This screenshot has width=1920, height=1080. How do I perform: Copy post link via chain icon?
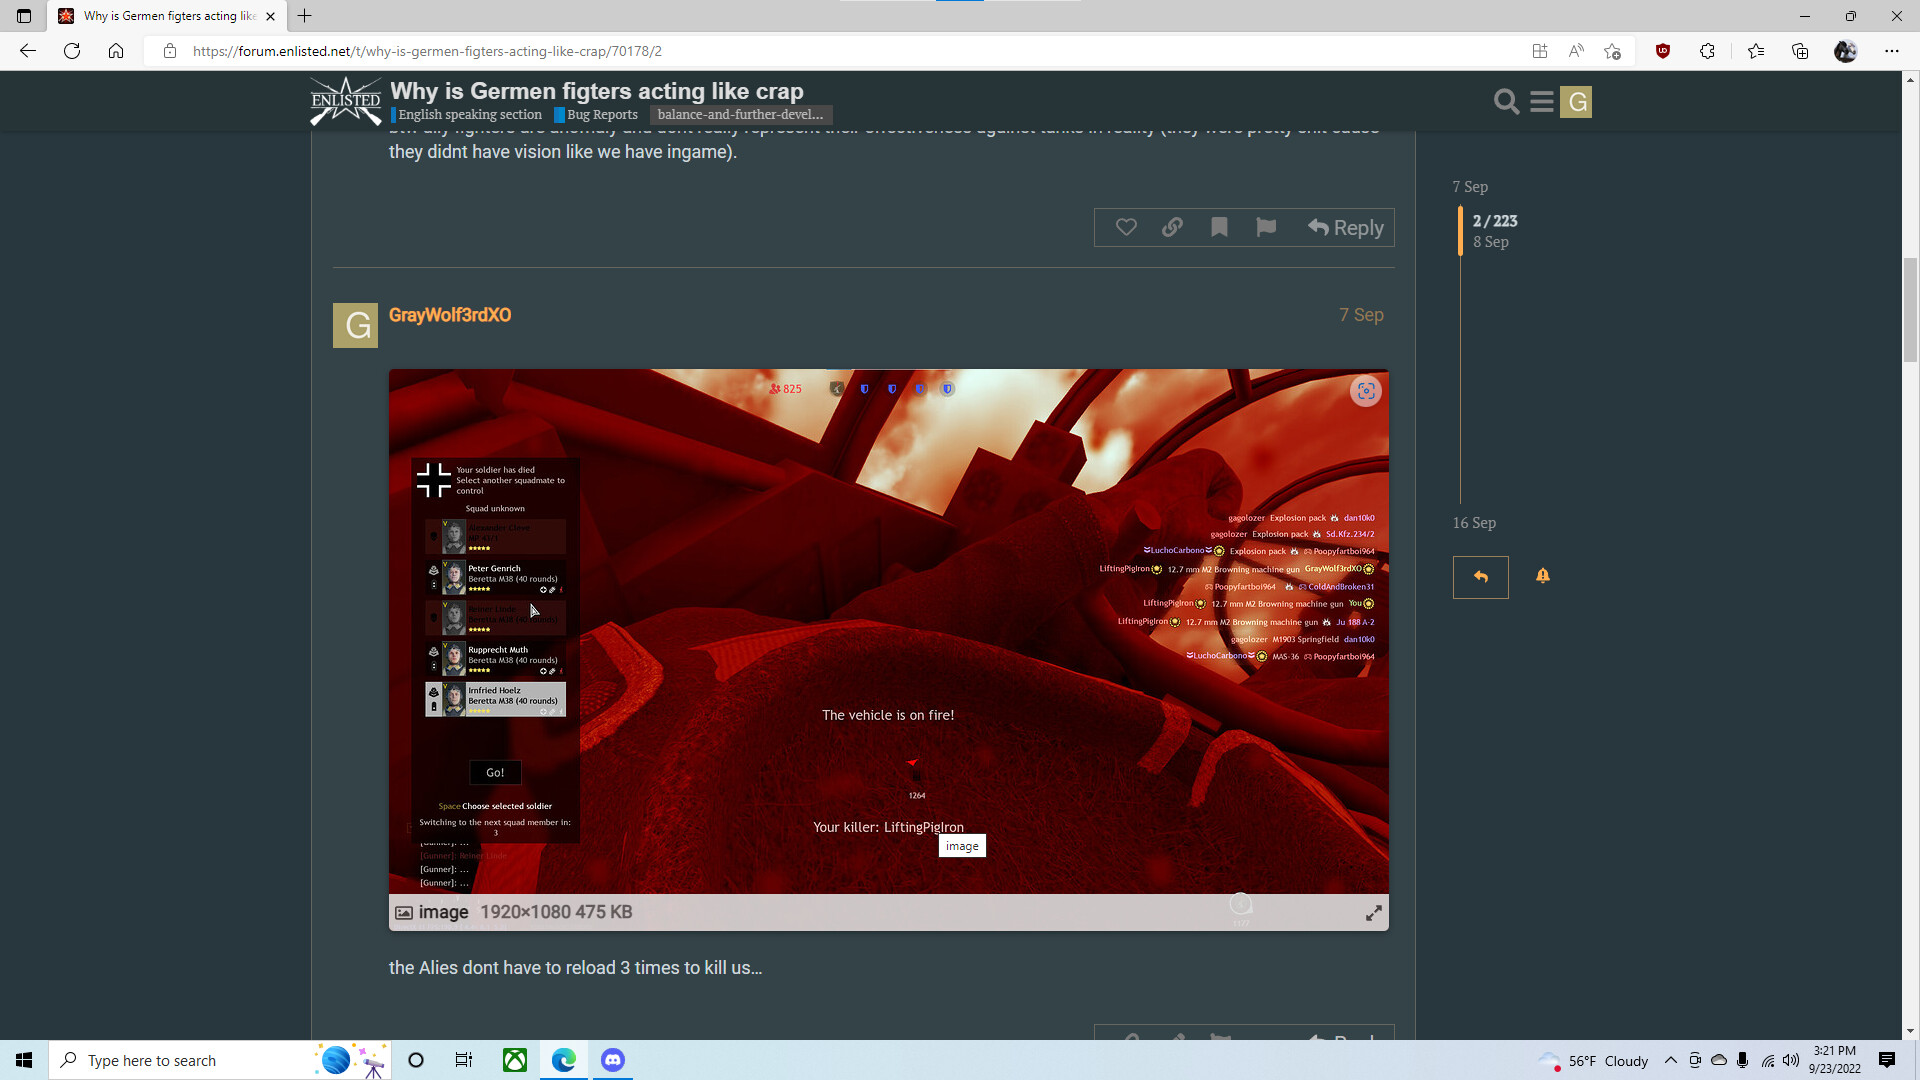(1172, 228)
